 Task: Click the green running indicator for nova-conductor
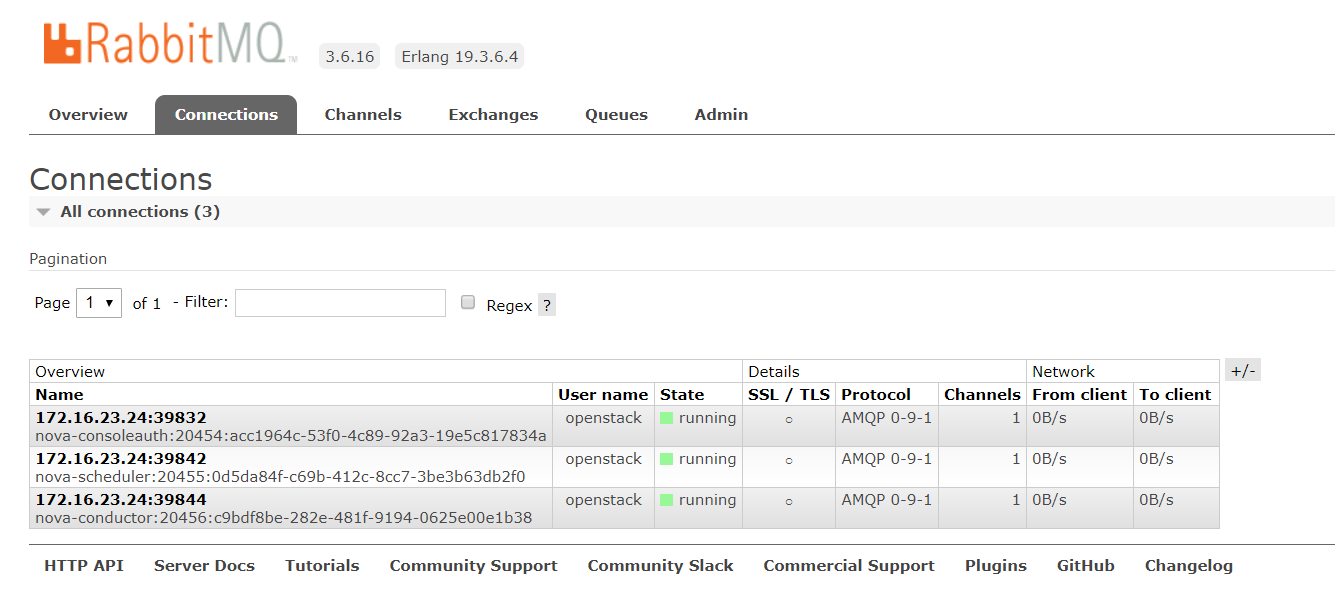coord(665,500)
